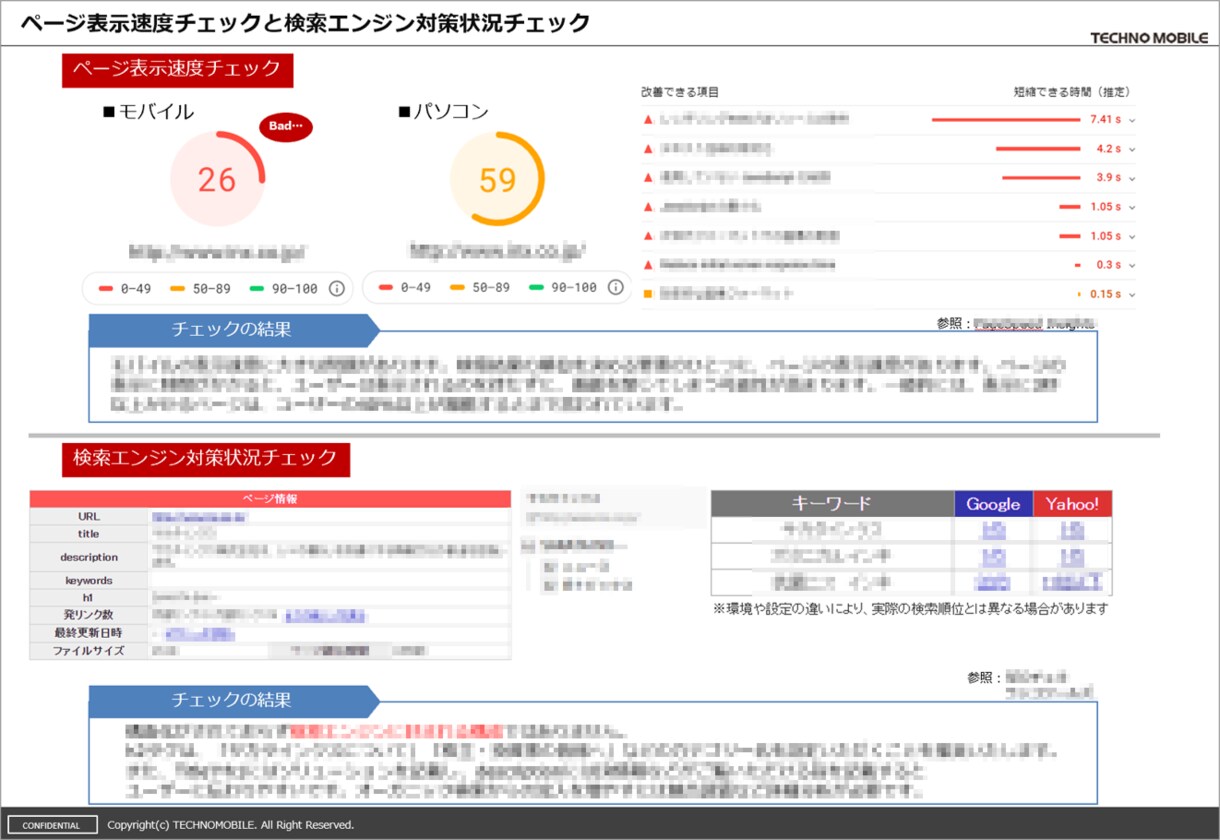The width and height of the screenshot is (1220, 840).
Task: Click the red warning triangle on the 7.41 s row
Action: pyautogui.click(x=648, y=120)
